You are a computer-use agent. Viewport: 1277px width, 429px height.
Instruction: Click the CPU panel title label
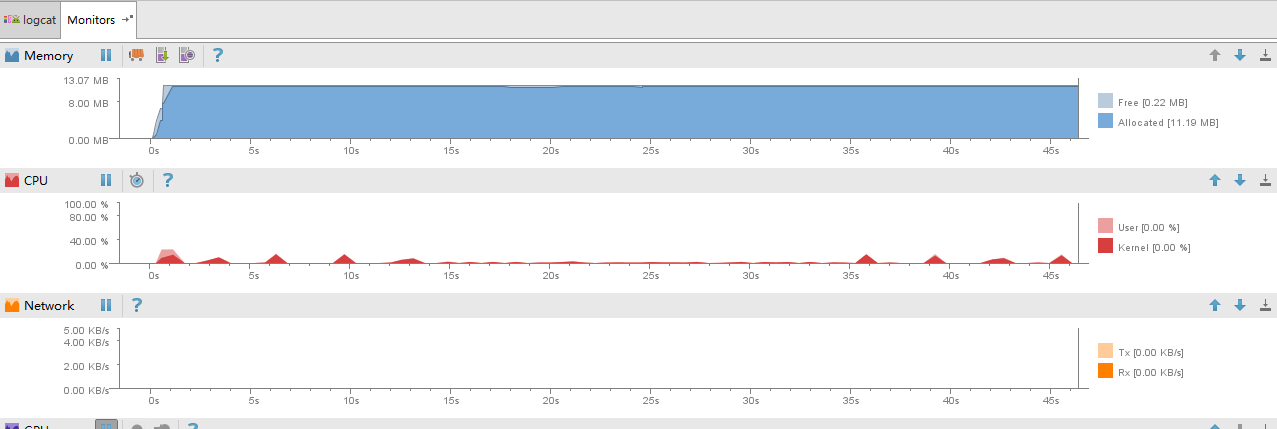[x=36, y=181]
